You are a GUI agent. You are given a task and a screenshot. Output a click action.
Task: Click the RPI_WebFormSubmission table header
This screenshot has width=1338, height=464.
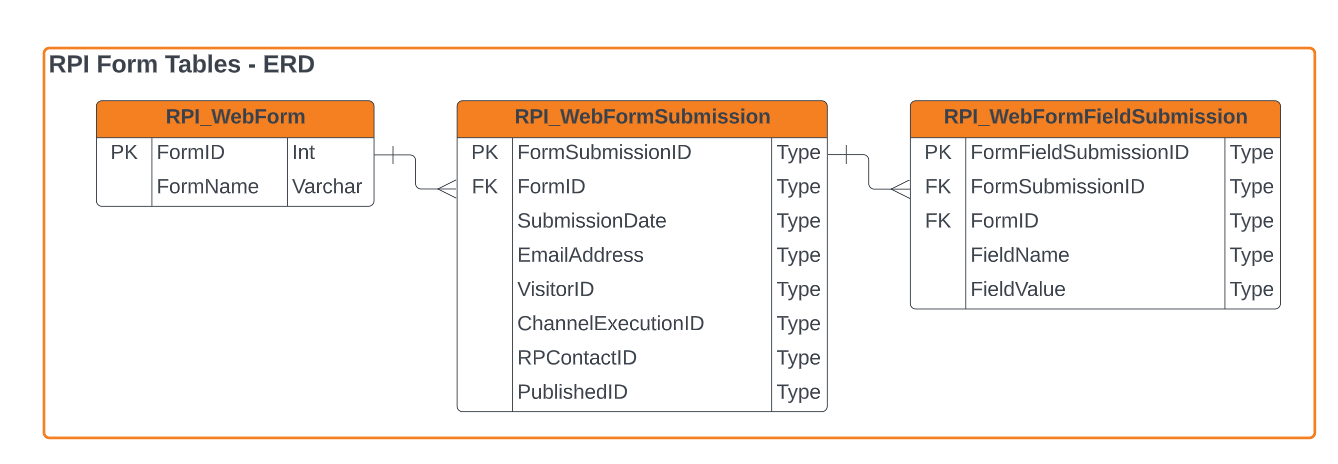coord(642,117)
